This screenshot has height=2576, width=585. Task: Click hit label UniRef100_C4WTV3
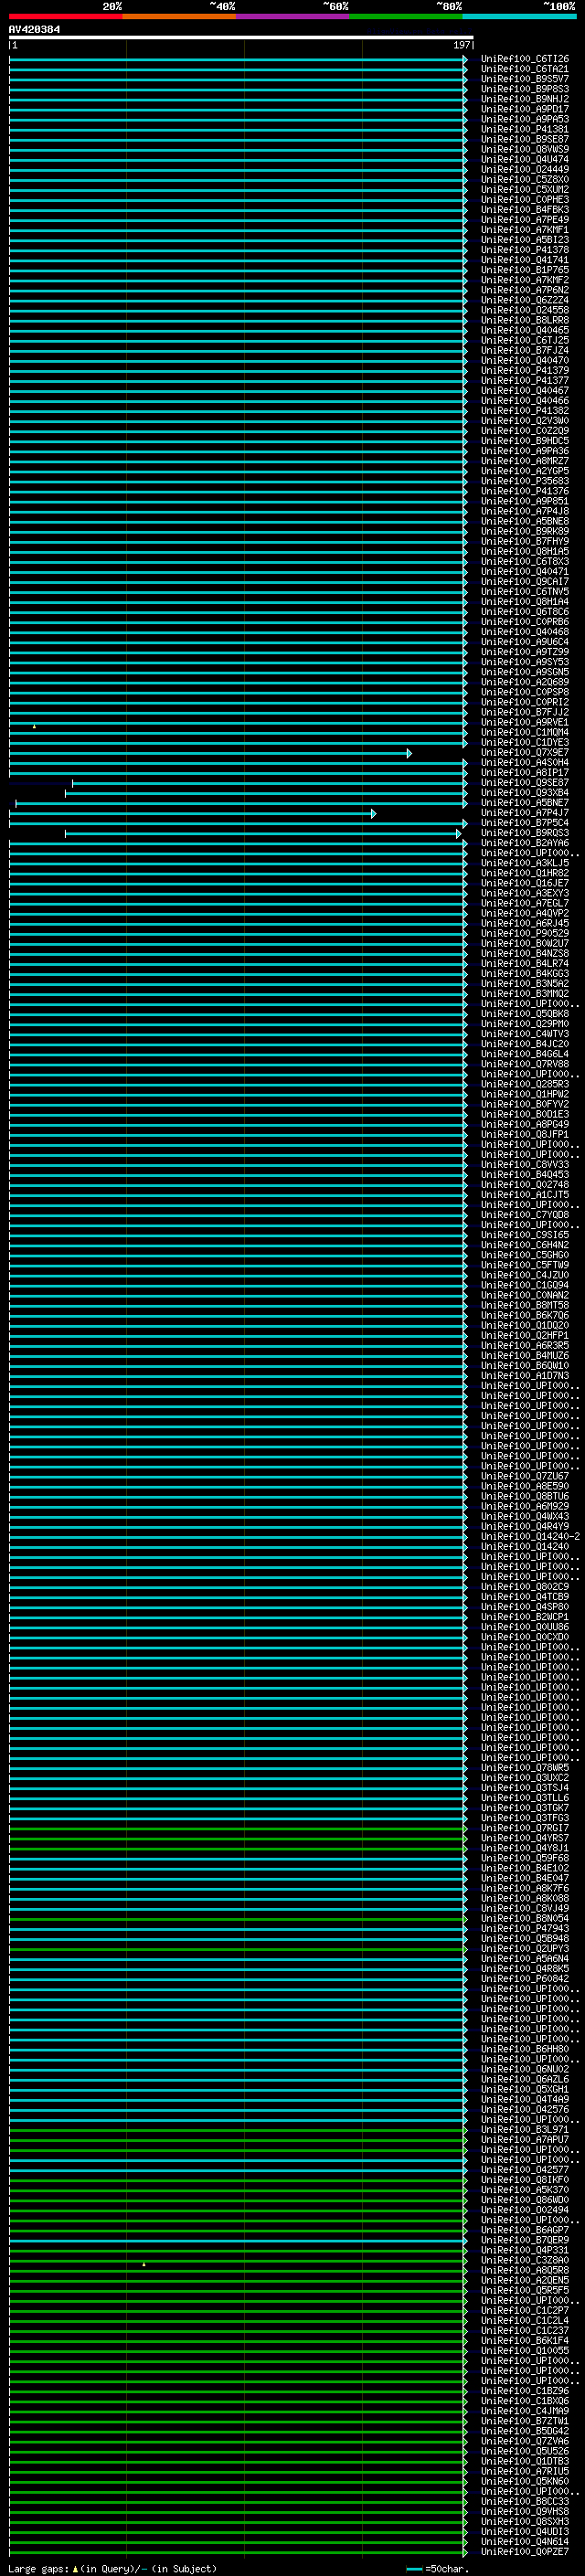click(x=524, y=1034)
